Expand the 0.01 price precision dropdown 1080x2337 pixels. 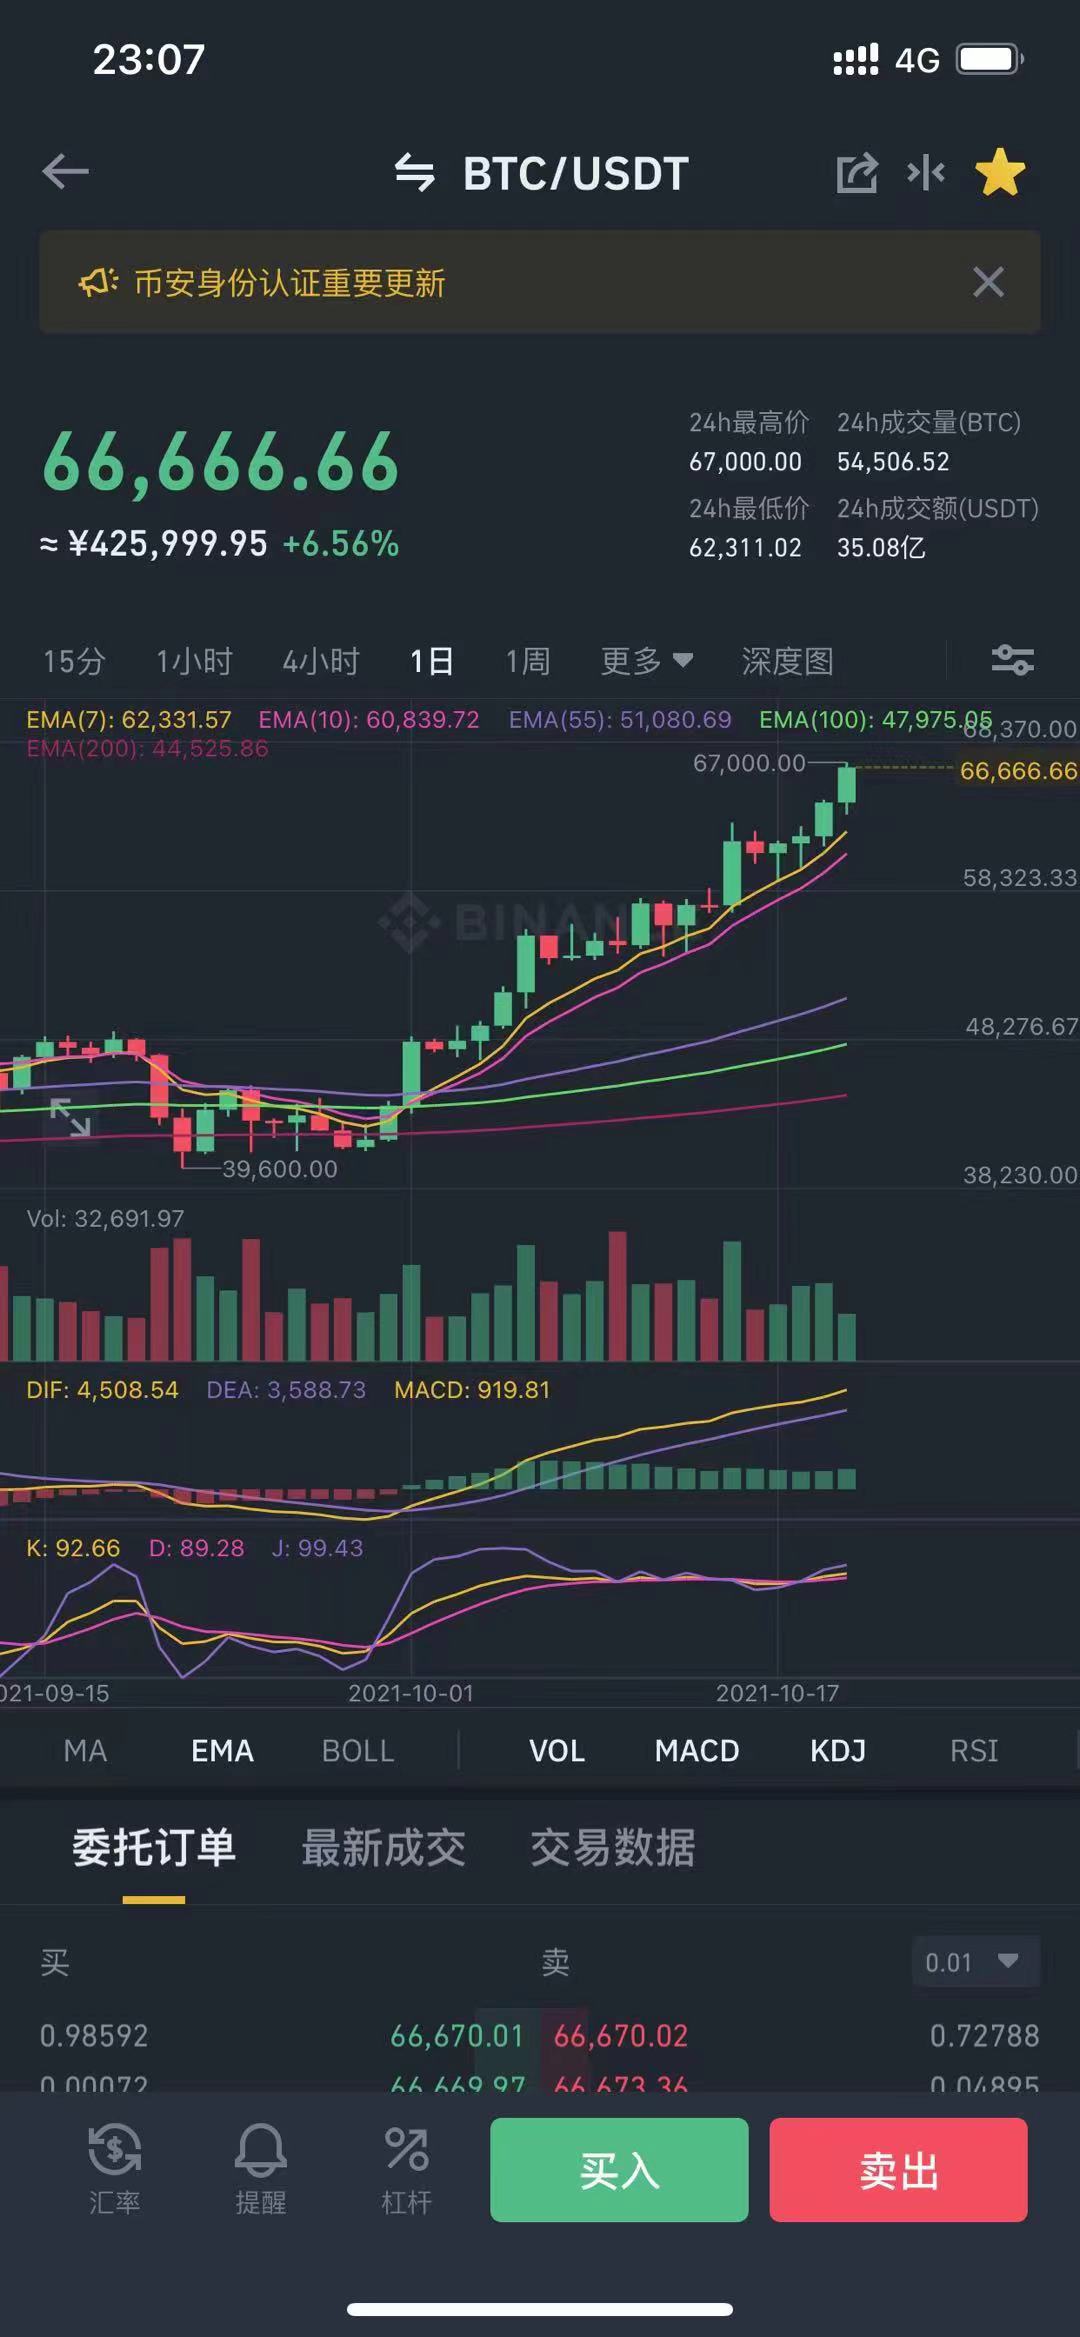[975, 1962]
